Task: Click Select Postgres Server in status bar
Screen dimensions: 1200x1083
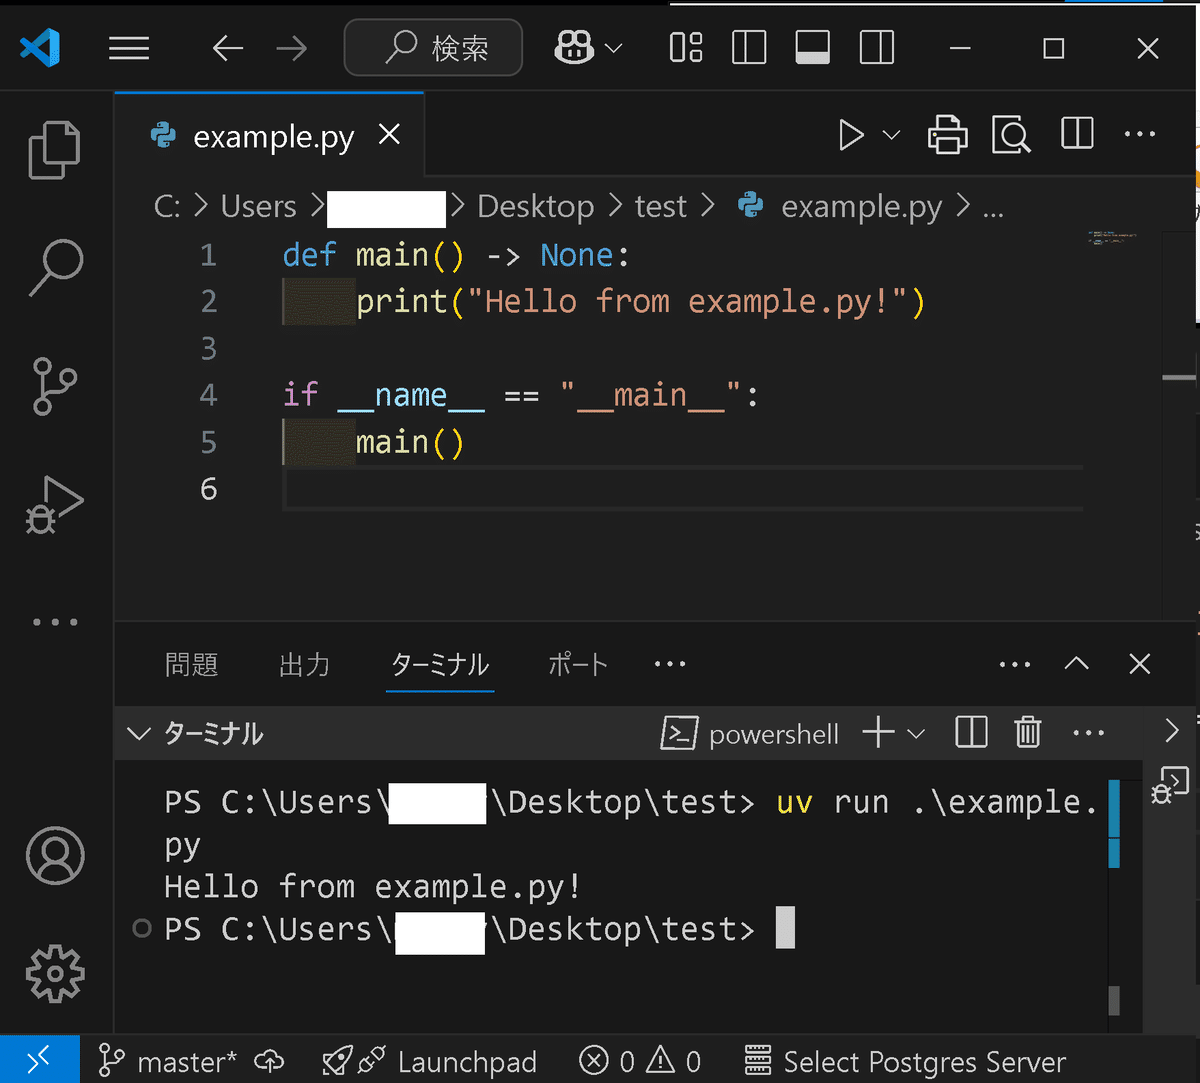Action: 905,1061
